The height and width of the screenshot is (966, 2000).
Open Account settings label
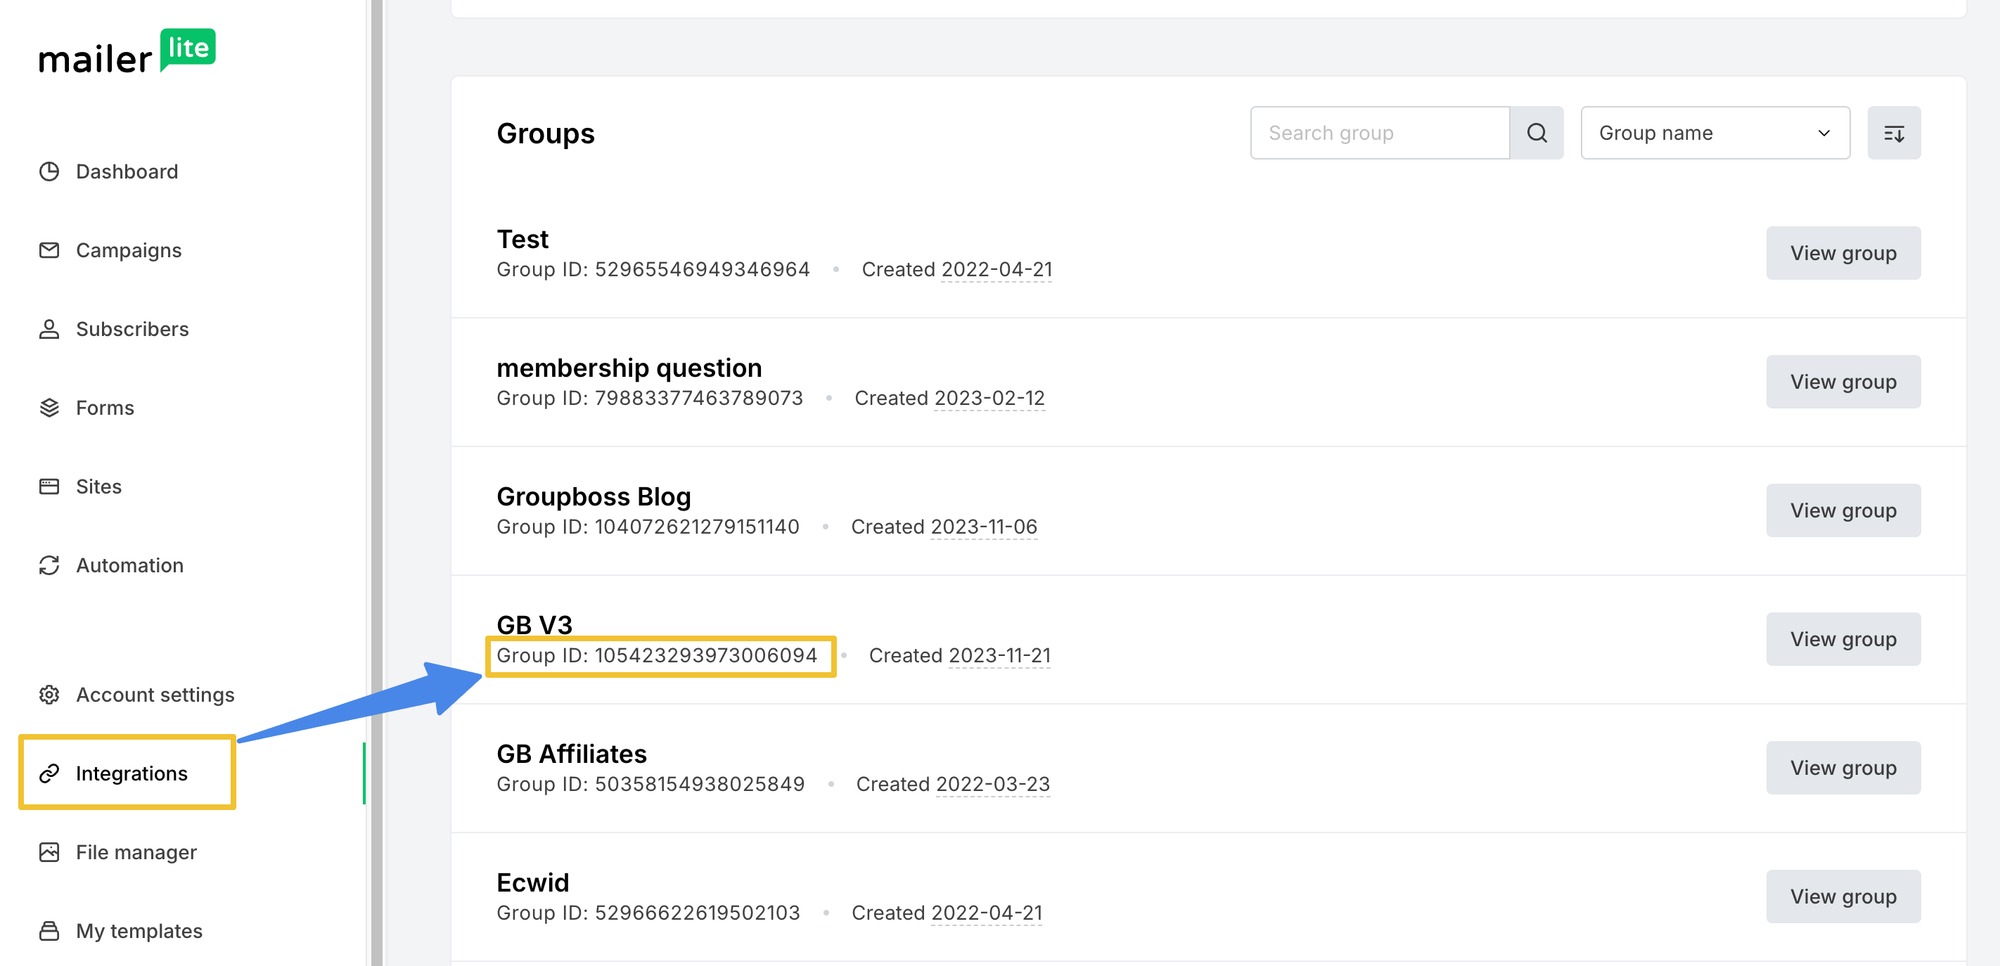click(155, 694)
